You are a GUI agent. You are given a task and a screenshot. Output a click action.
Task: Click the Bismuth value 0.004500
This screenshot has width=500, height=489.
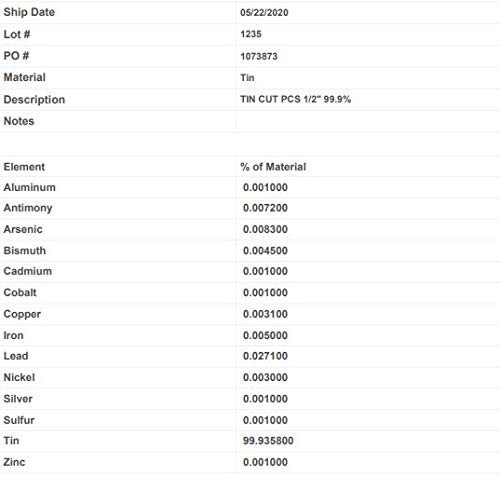point(265,251)
